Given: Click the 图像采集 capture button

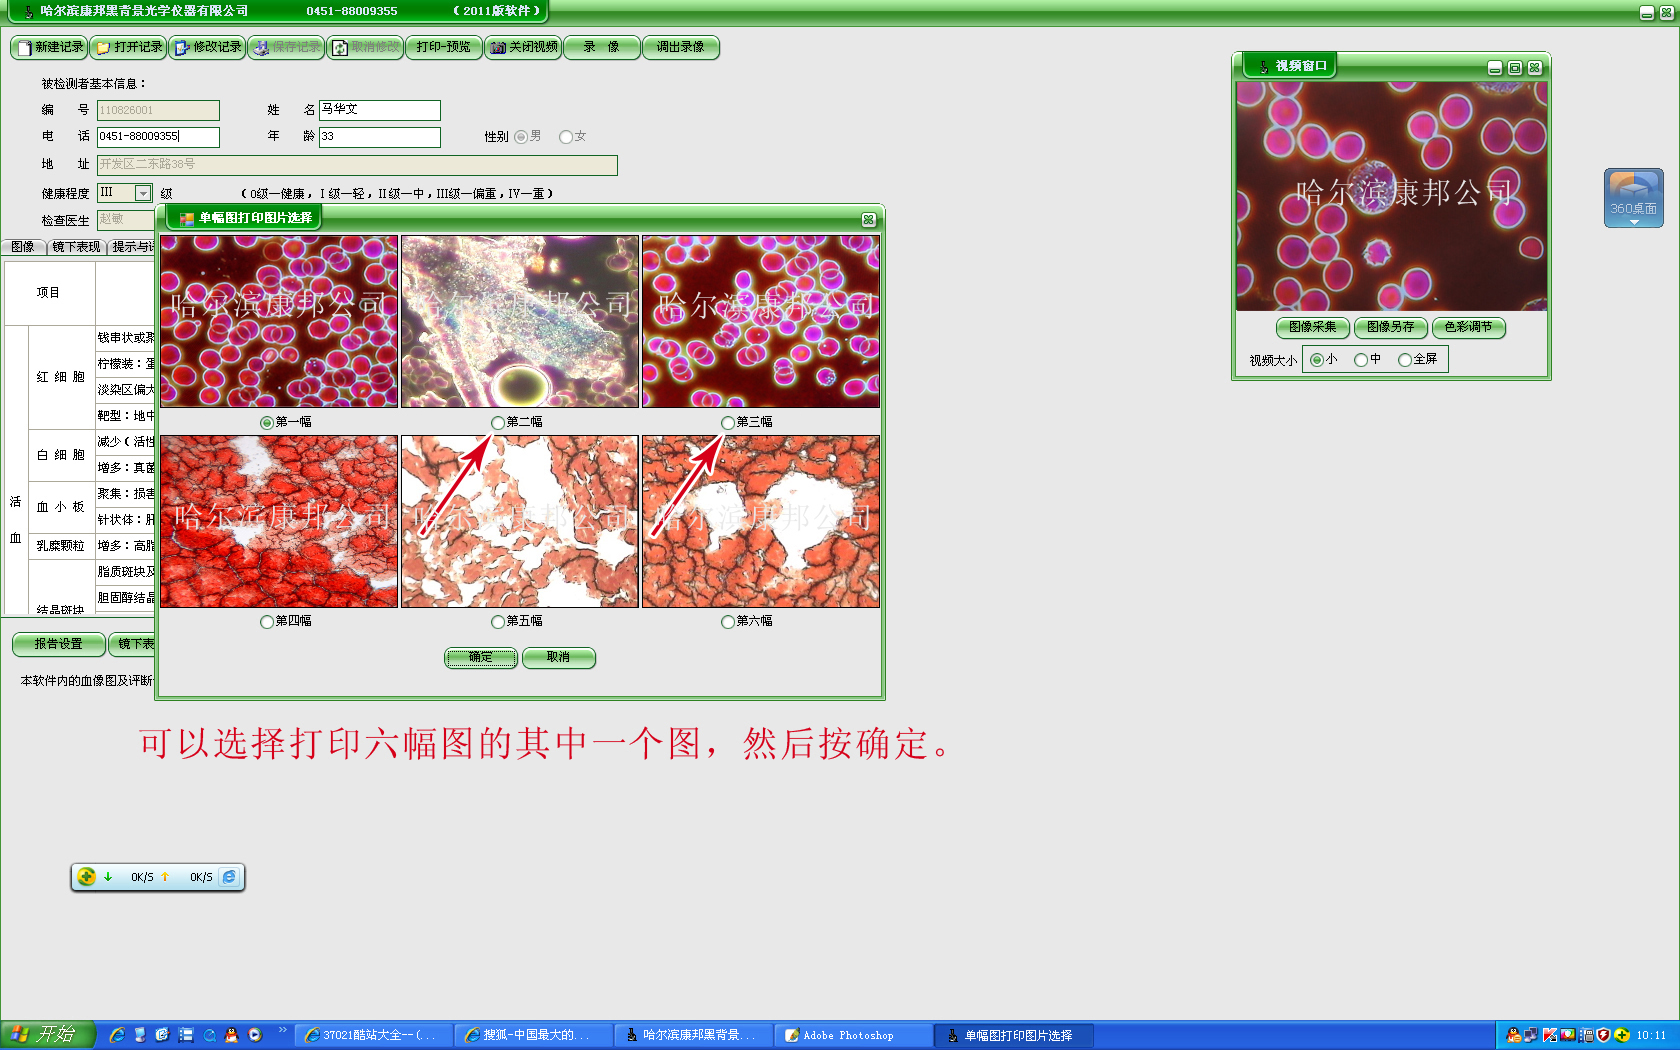Looking at the screenshot, I should tap(1312, 327).
